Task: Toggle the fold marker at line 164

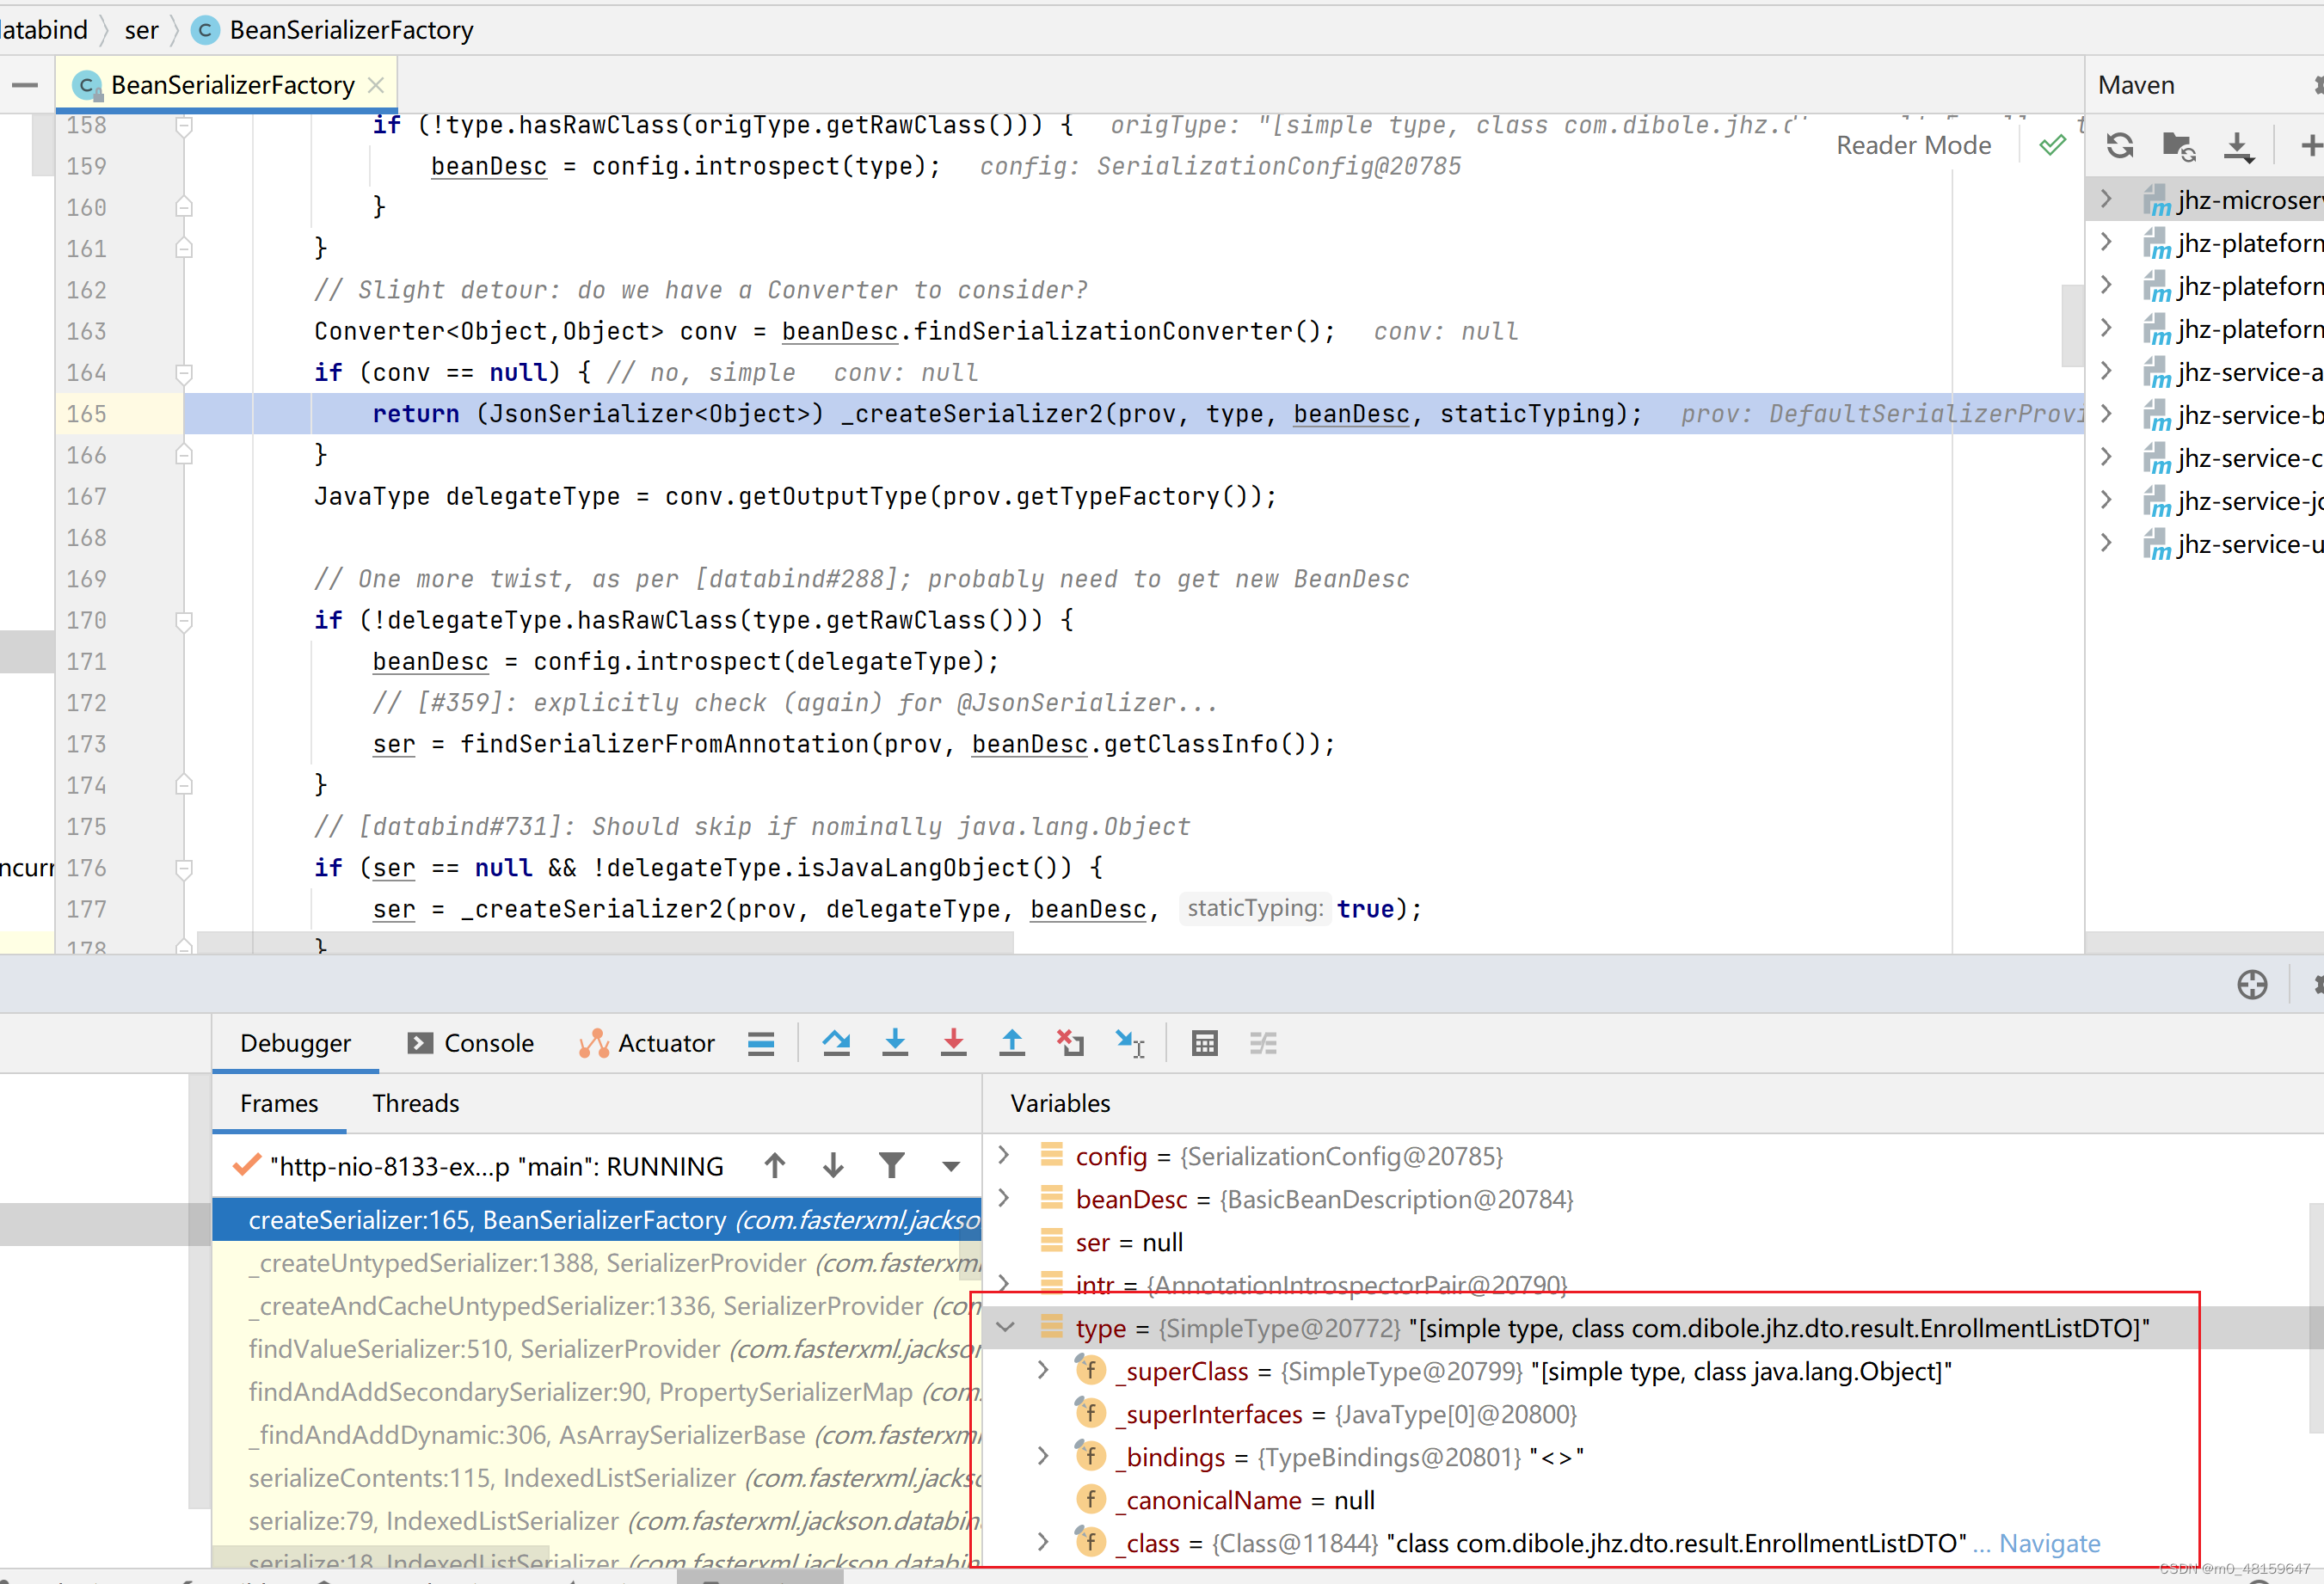Action: (184, 373)
